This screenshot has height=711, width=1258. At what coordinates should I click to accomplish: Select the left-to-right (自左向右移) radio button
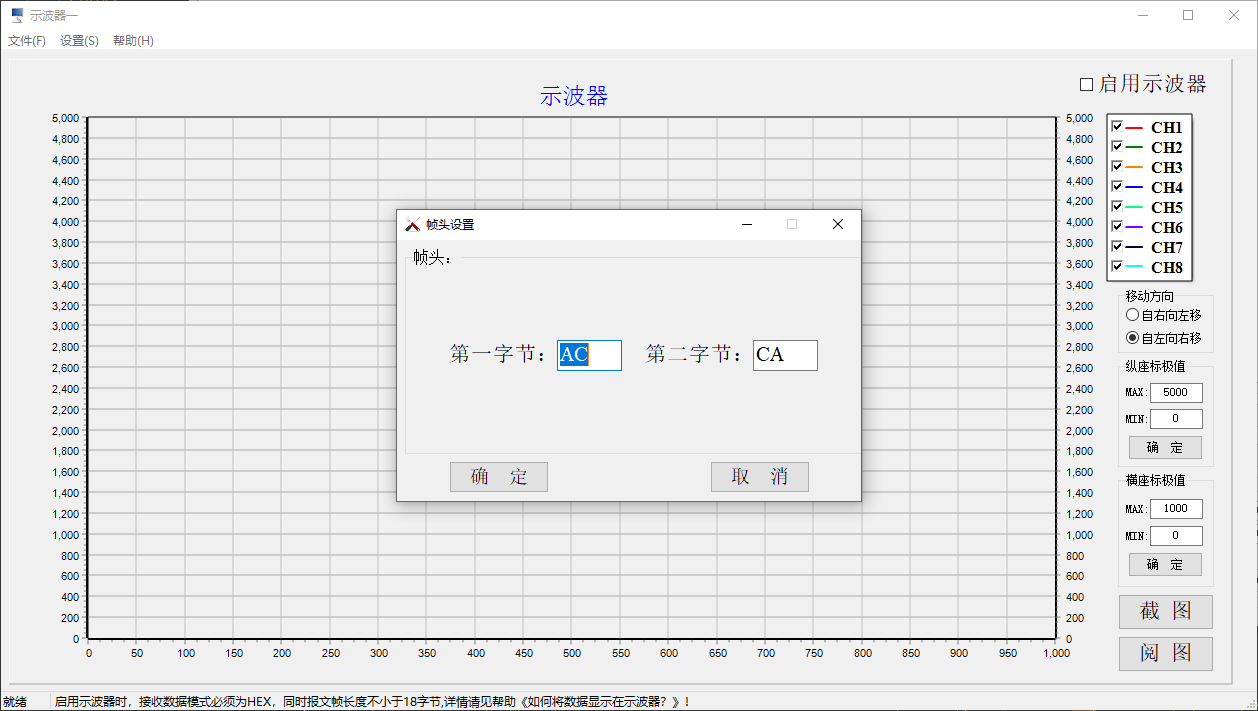coord(1133,338)
